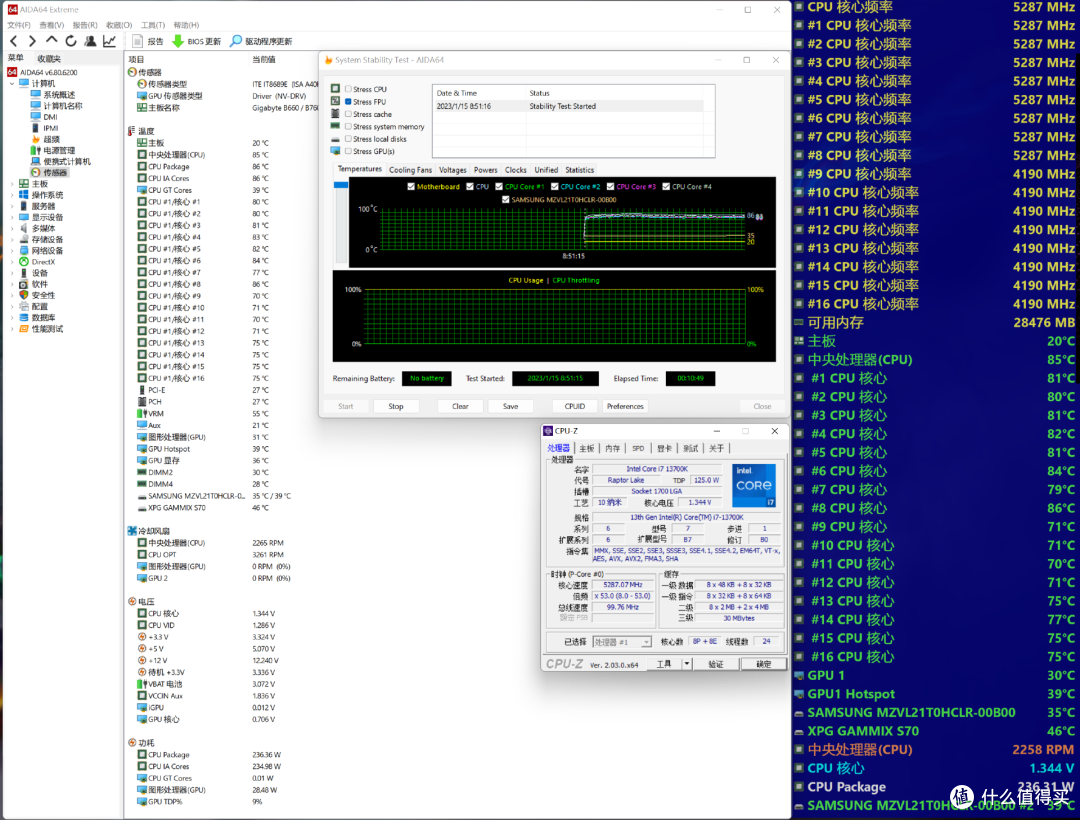Open the graph chart icon in AIDA64 toolbar

pos(110,41)
